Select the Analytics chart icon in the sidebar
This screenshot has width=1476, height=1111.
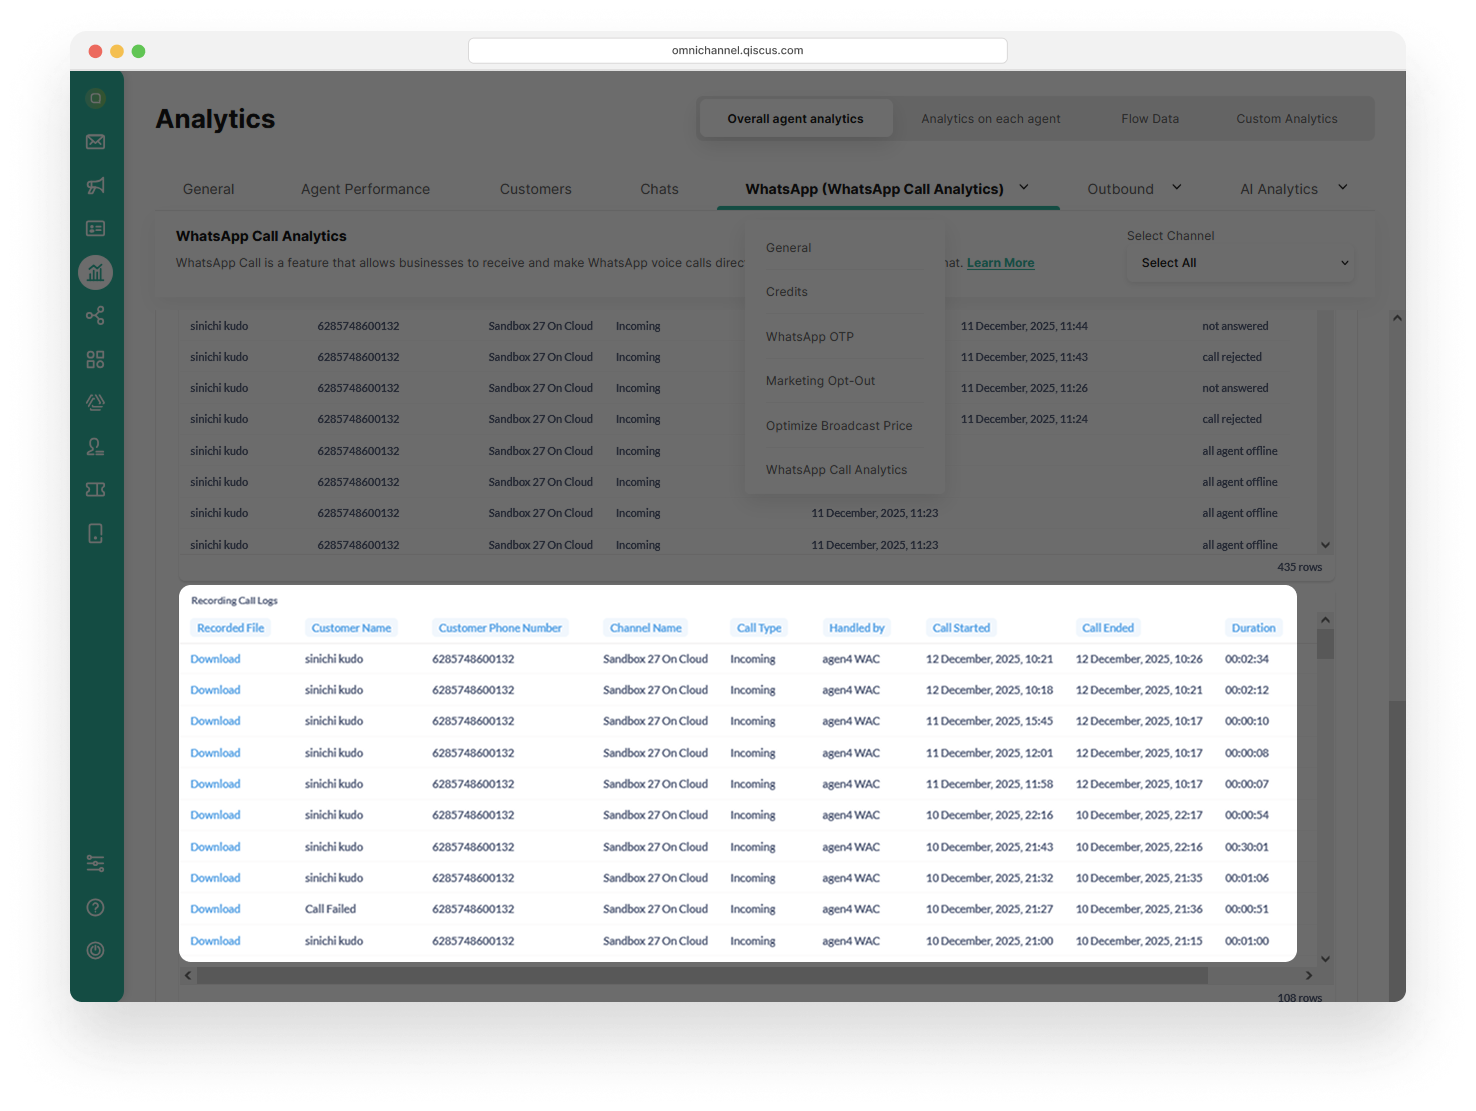tap(96, 272)
